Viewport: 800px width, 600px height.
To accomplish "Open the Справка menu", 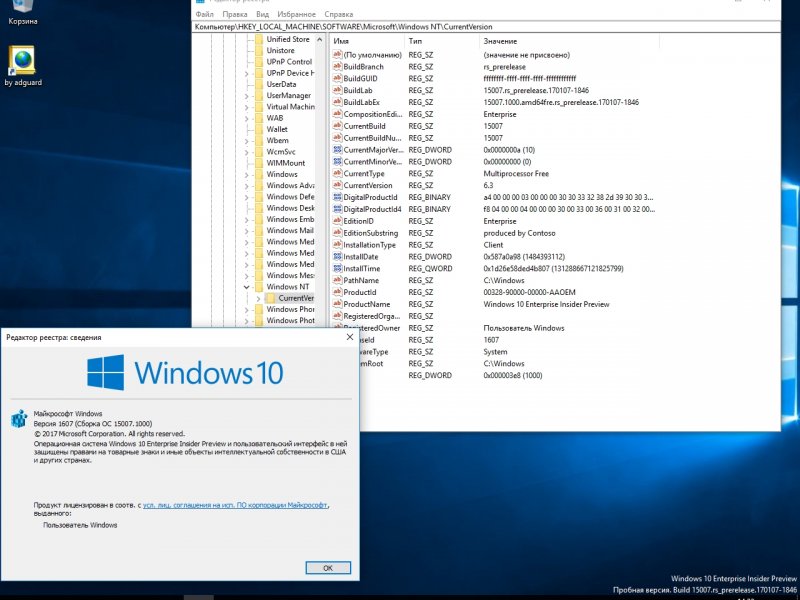I will point(339,14).
